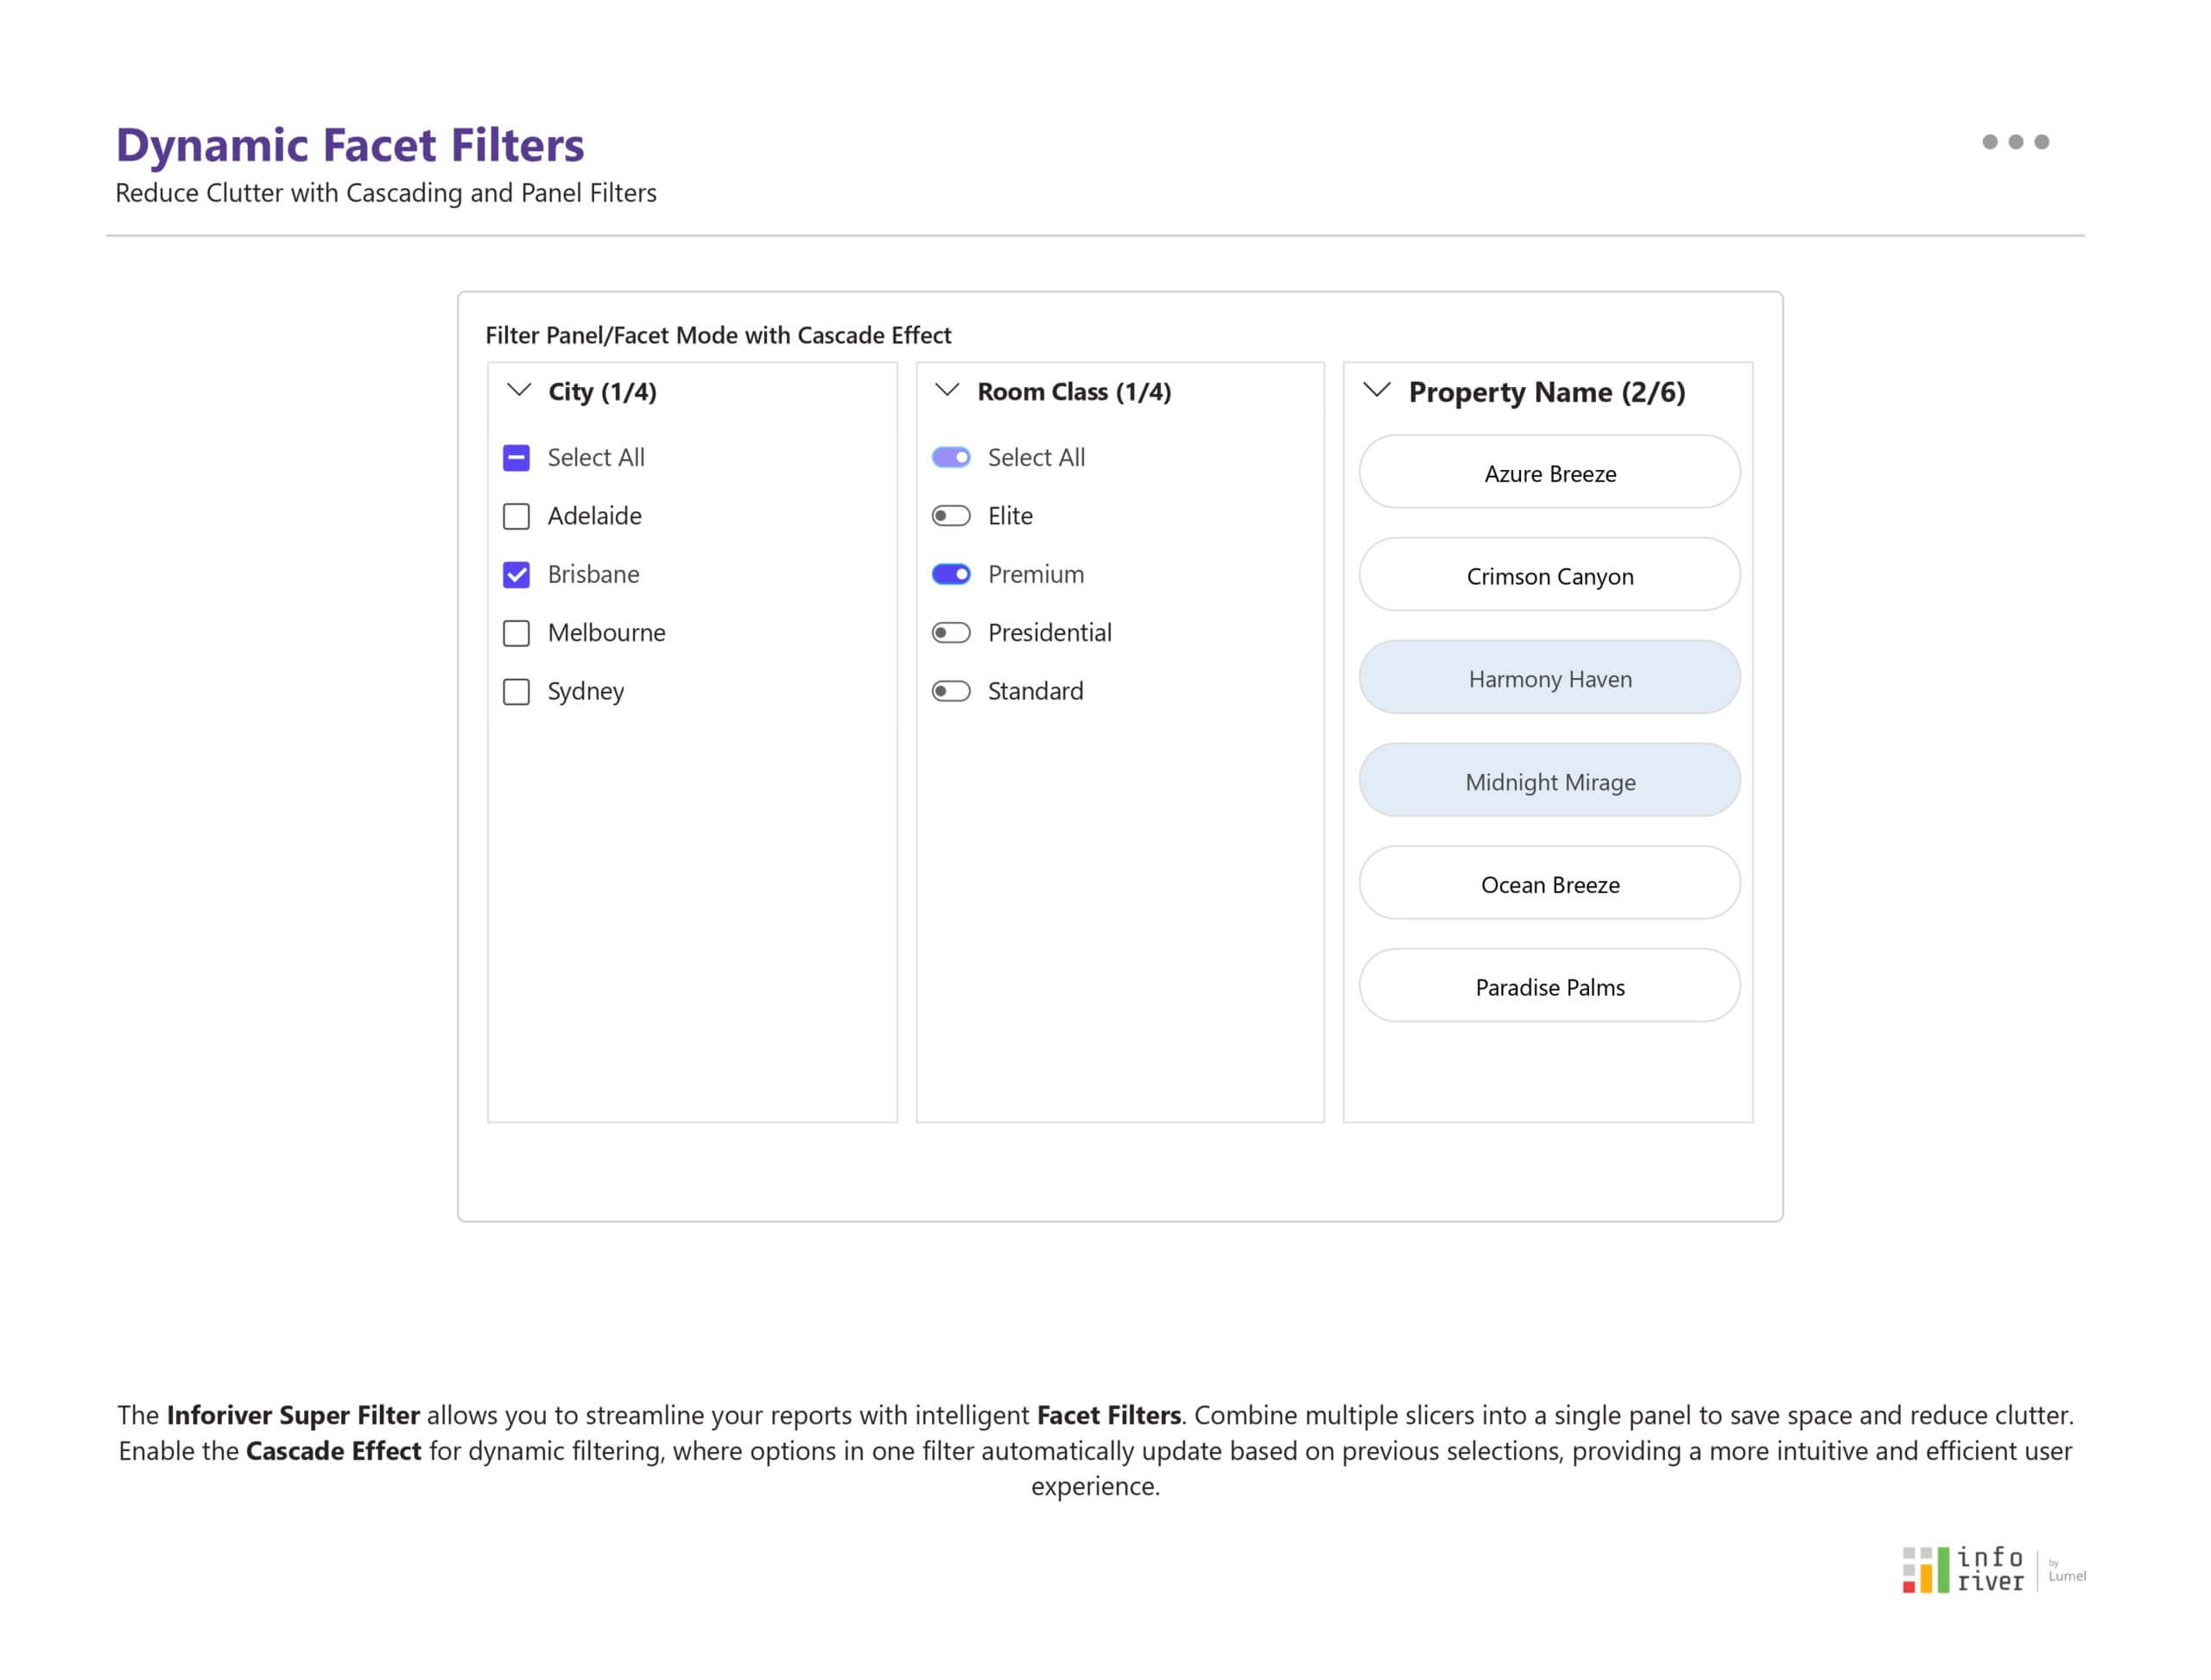2211x1680 pixels.
Task: Collapse the City filter section
Action: point(517,391)
